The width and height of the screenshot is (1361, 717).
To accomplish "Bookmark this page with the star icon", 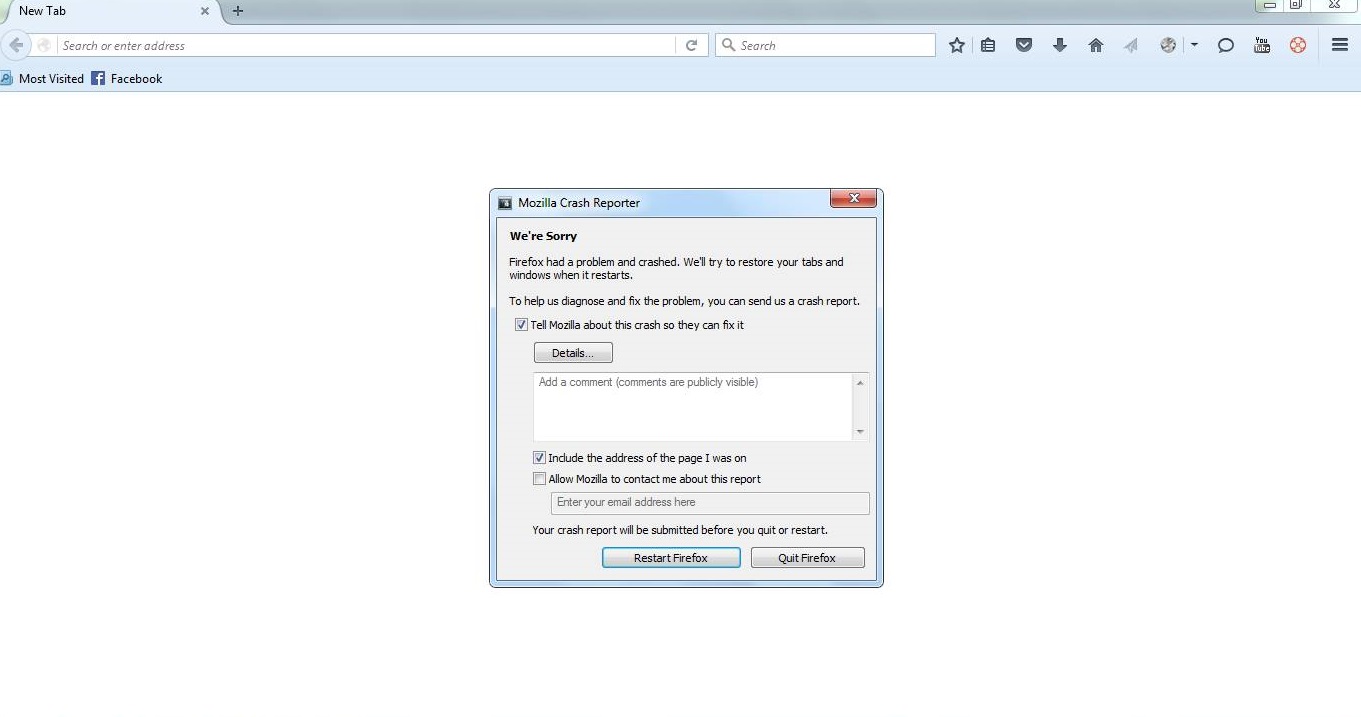I will pos(957,45).
